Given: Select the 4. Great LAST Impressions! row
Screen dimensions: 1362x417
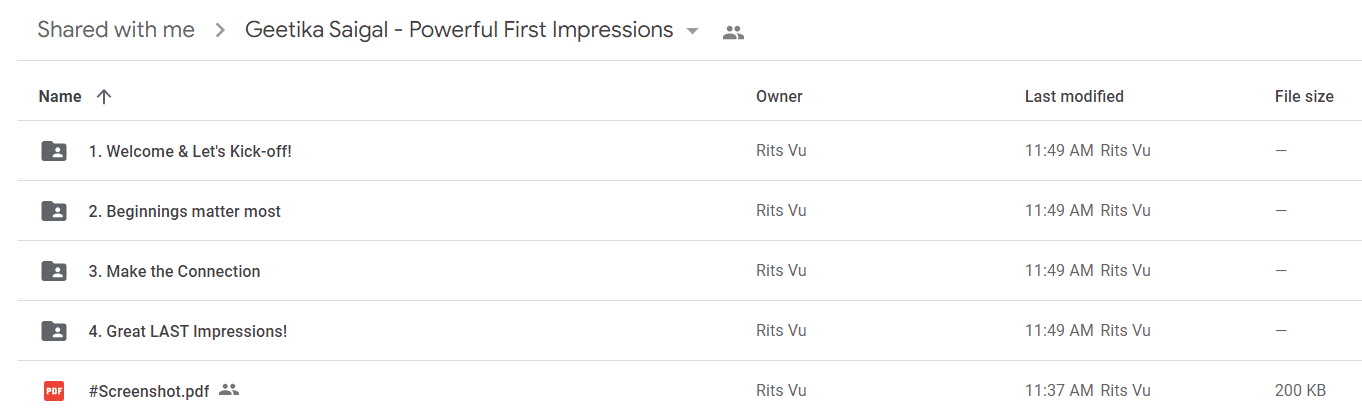Looking at the screenshot, I should [x=689, y=331].
